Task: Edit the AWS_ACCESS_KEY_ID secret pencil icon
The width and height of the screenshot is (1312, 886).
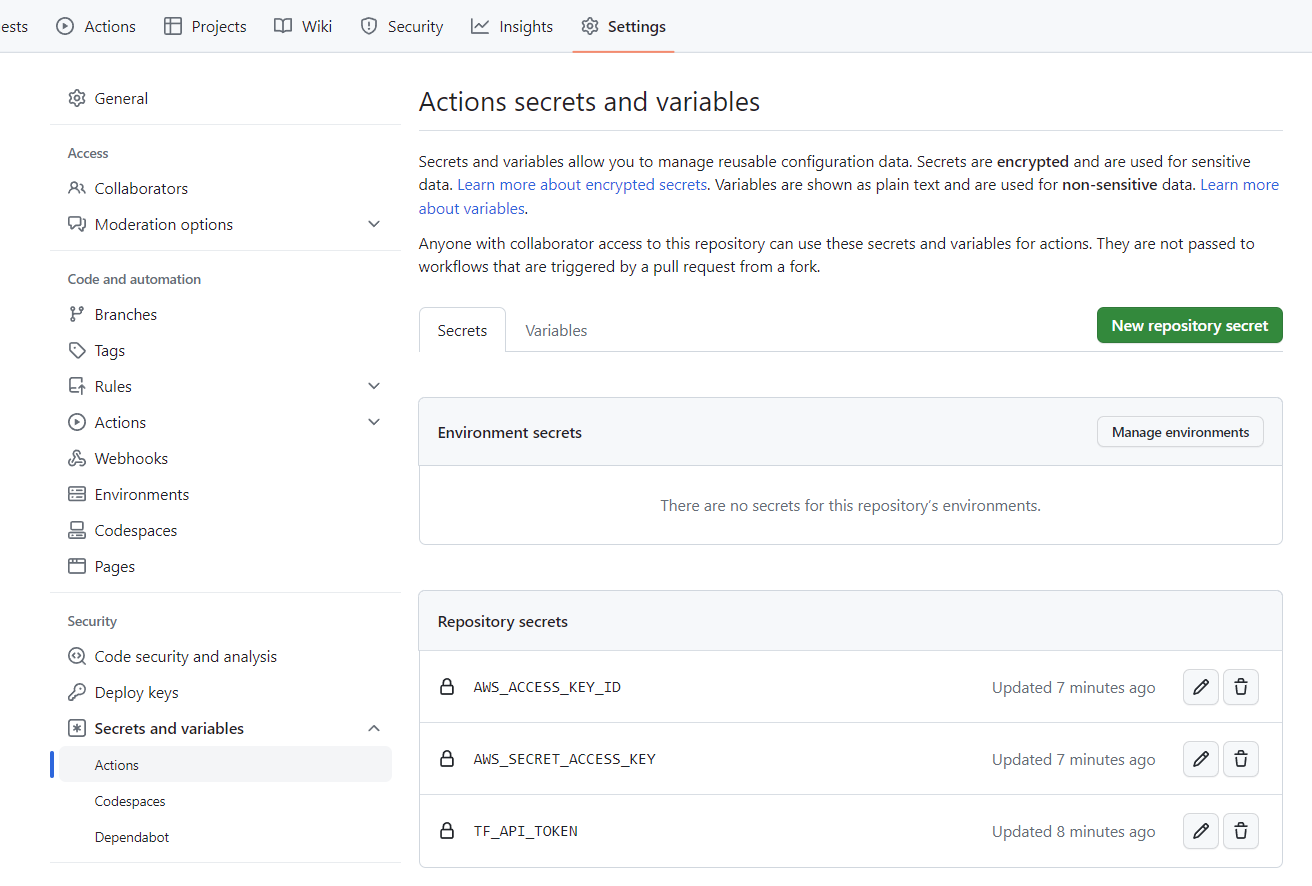Action: click(1201, 687)
